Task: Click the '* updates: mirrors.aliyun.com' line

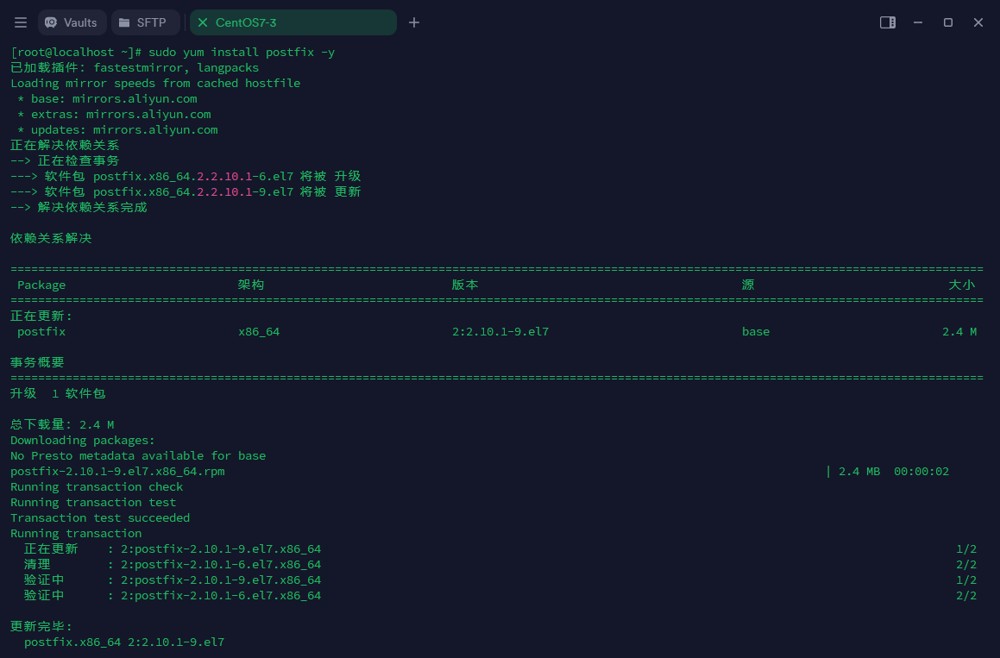Action: click(x=117, y=130)
